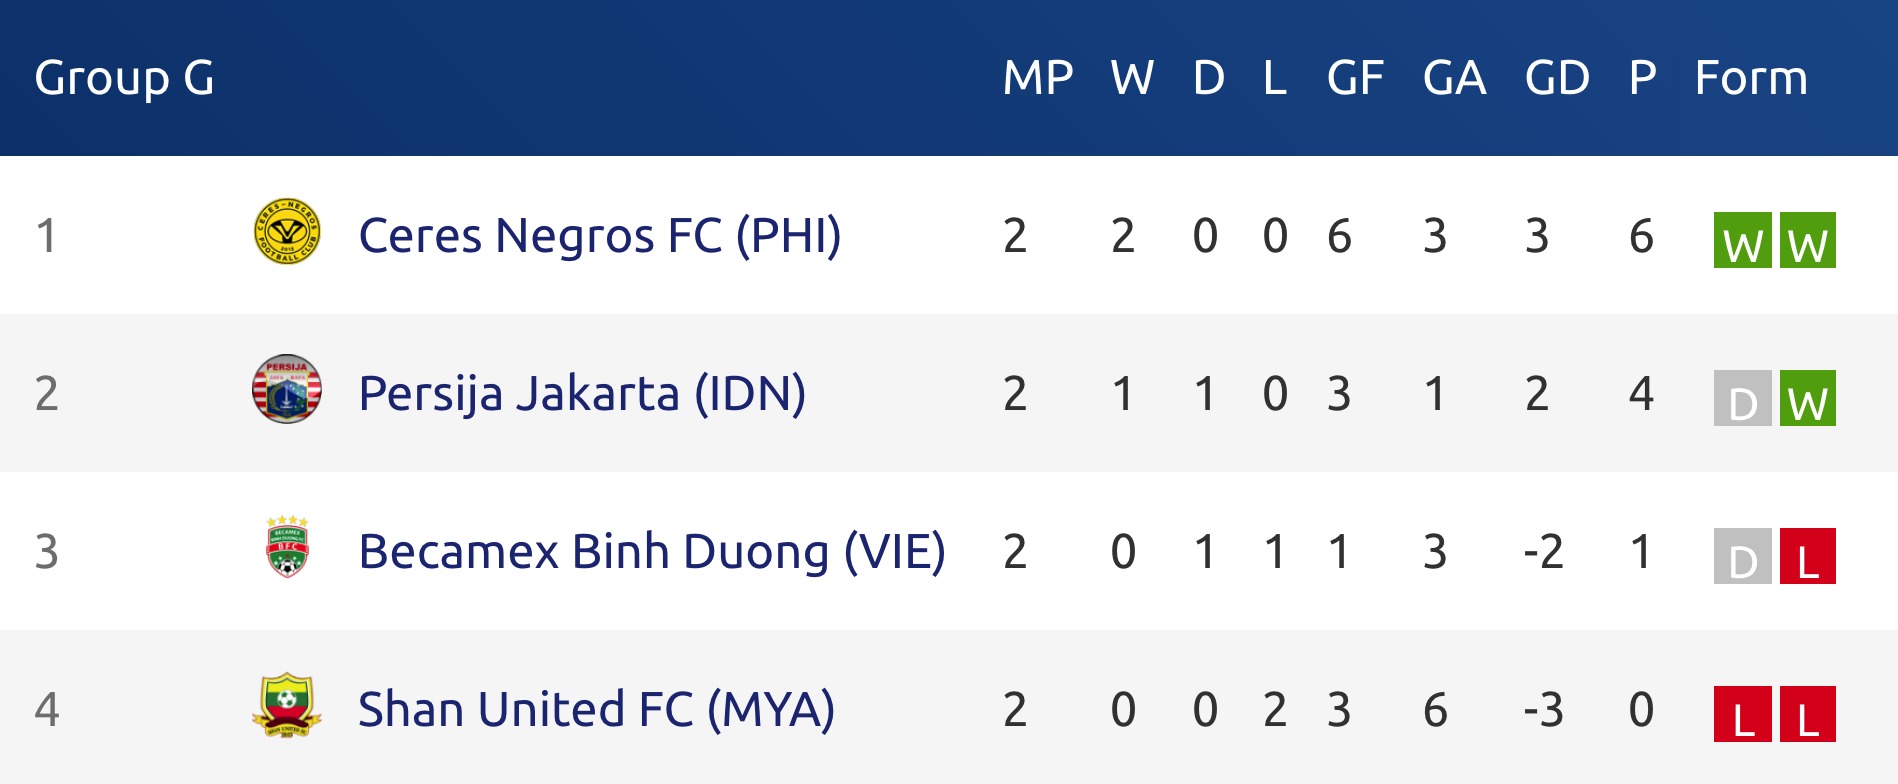The image size is (1898, 784).
Task: Click the Ceres Negros FC club crest
Action: click(x=287, y=231)
